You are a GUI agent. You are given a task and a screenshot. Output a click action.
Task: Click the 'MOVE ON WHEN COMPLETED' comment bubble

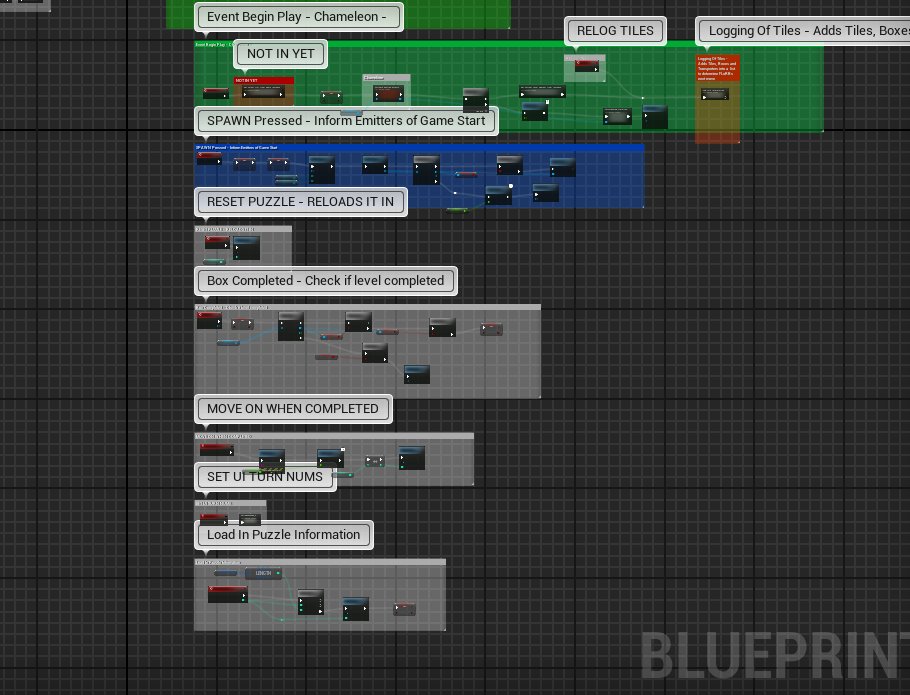[x=293, y=409]
